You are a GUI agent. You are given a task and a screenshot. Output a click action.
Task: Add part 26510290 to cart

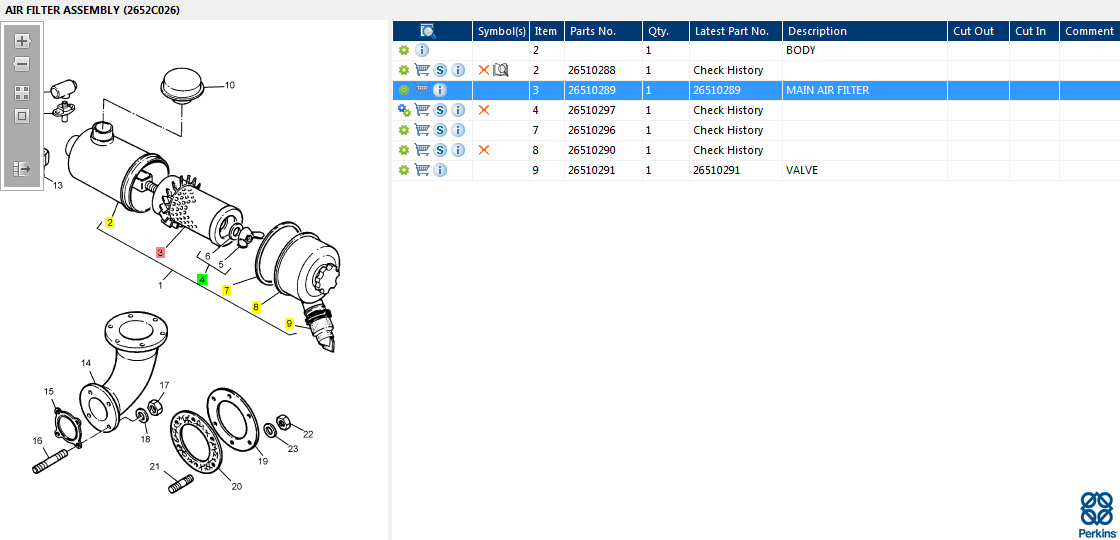[x=422, y=150]
